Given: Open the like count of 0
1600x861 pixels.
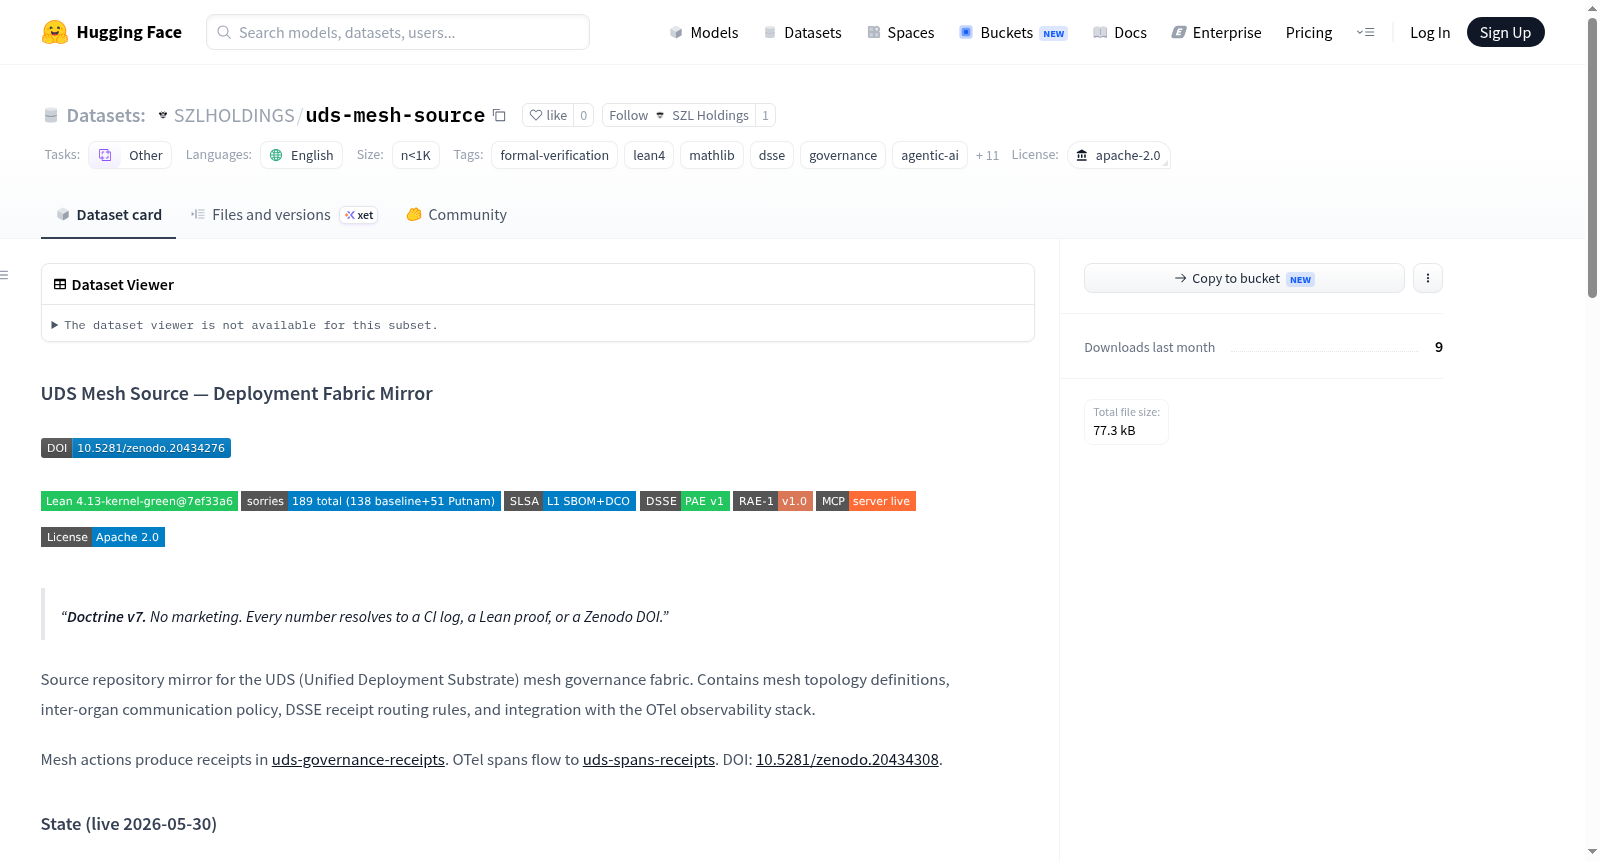Looking at the screenshot, I should click(x=584, y=115).
